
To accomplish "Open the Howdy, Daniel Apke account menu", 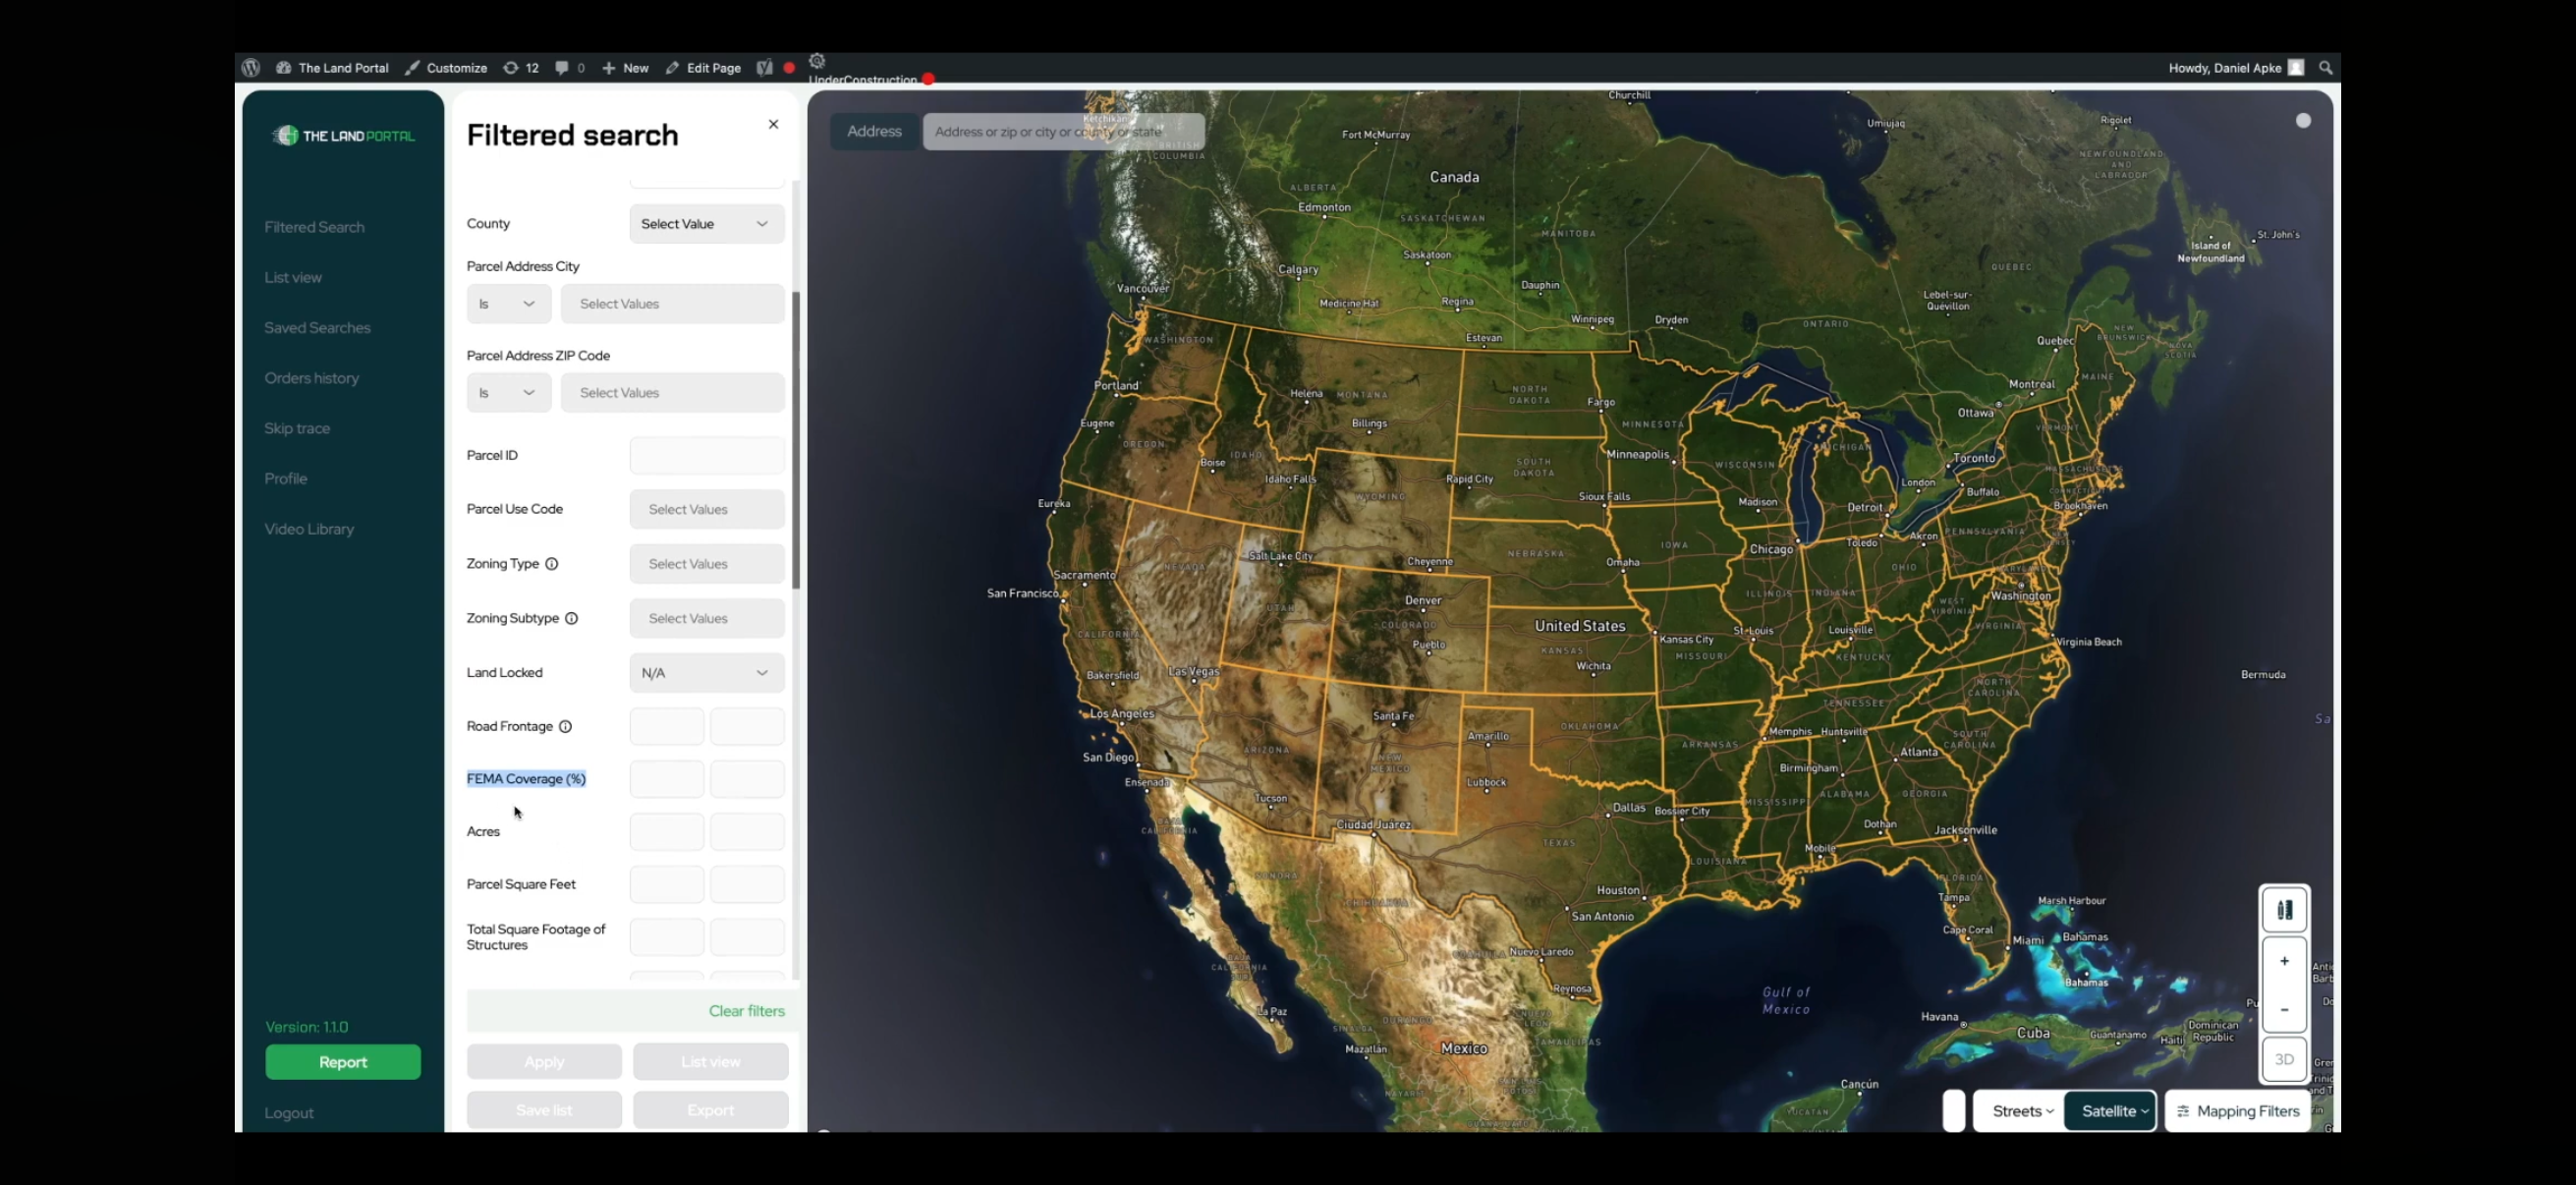I will 2236,68.
